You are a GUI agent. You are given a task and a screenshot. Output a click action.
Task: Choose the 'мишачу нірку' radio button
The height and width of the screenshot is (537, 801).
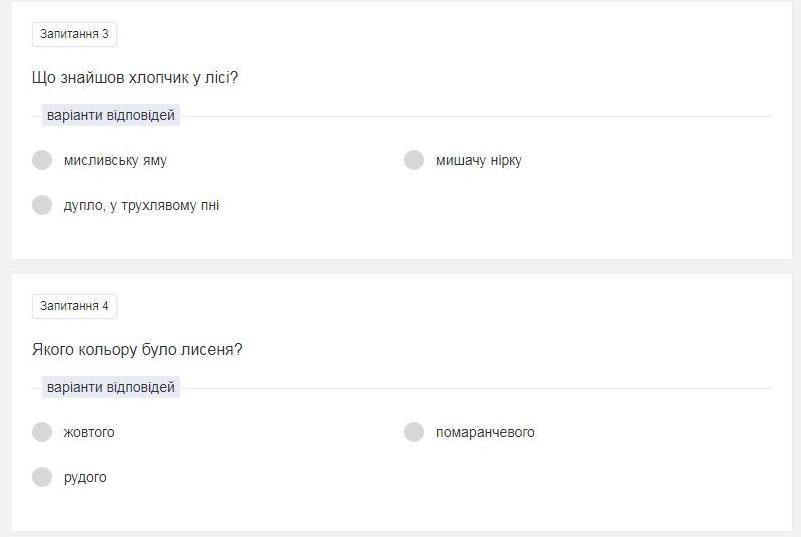(x=414, y=160)
